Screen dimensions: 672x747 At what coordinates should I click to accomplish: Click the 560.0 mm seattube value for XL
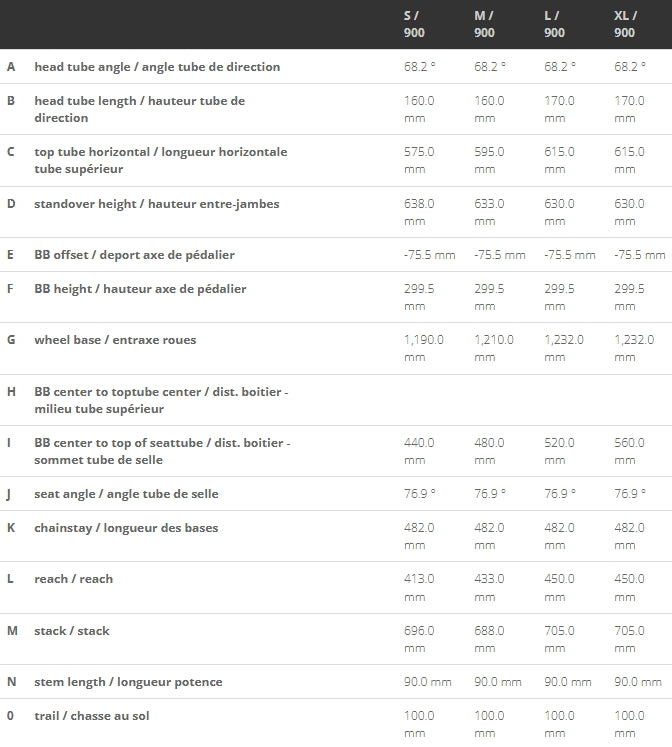point(630,451)
